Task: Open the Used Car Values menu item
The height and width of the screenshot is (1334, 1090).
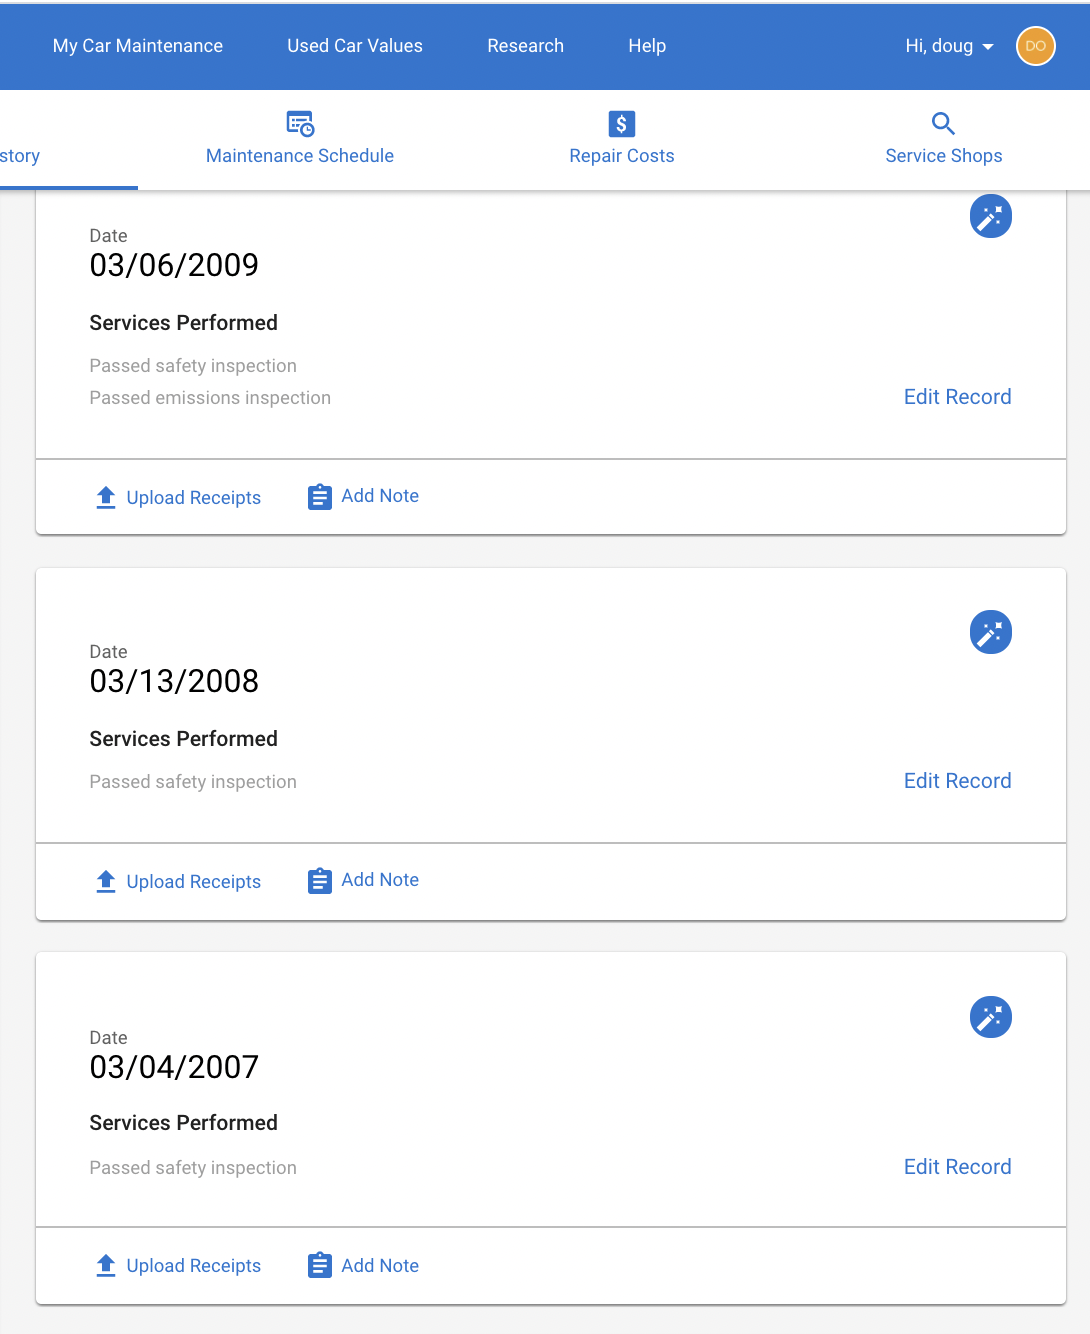Action: (355, 46)
